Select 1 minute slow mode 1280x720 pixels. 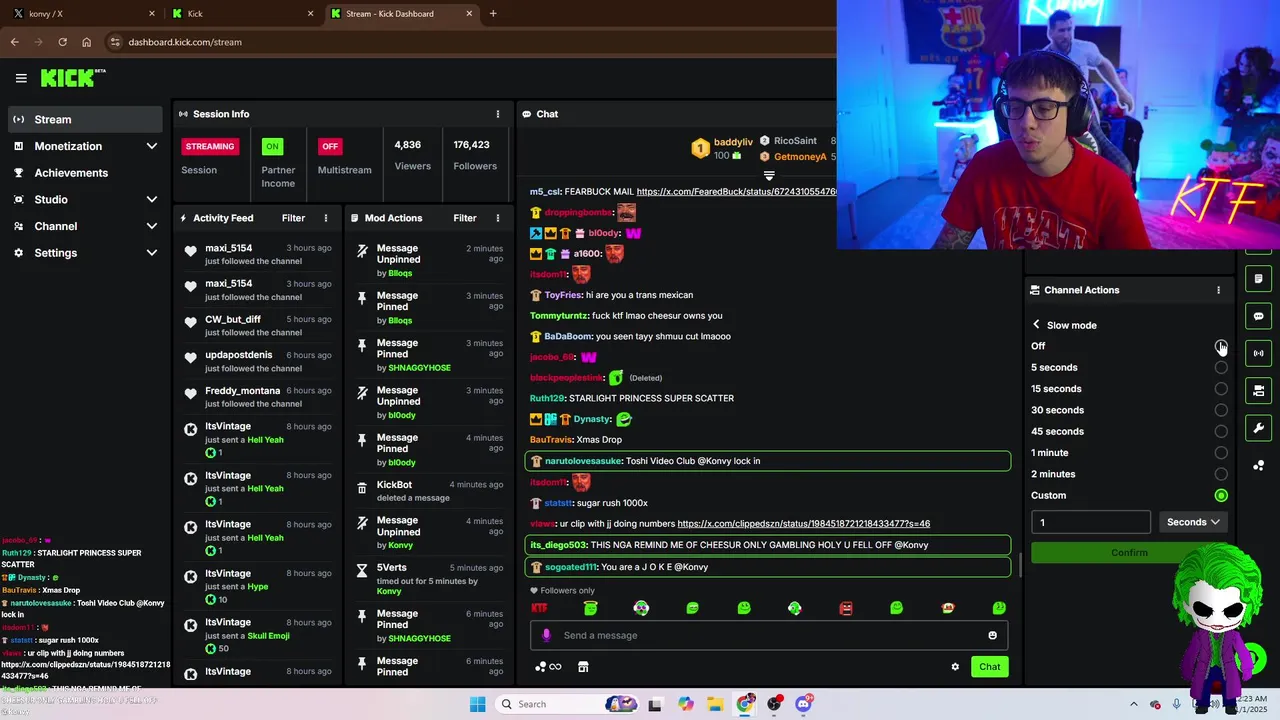(x=1221, y=453)
